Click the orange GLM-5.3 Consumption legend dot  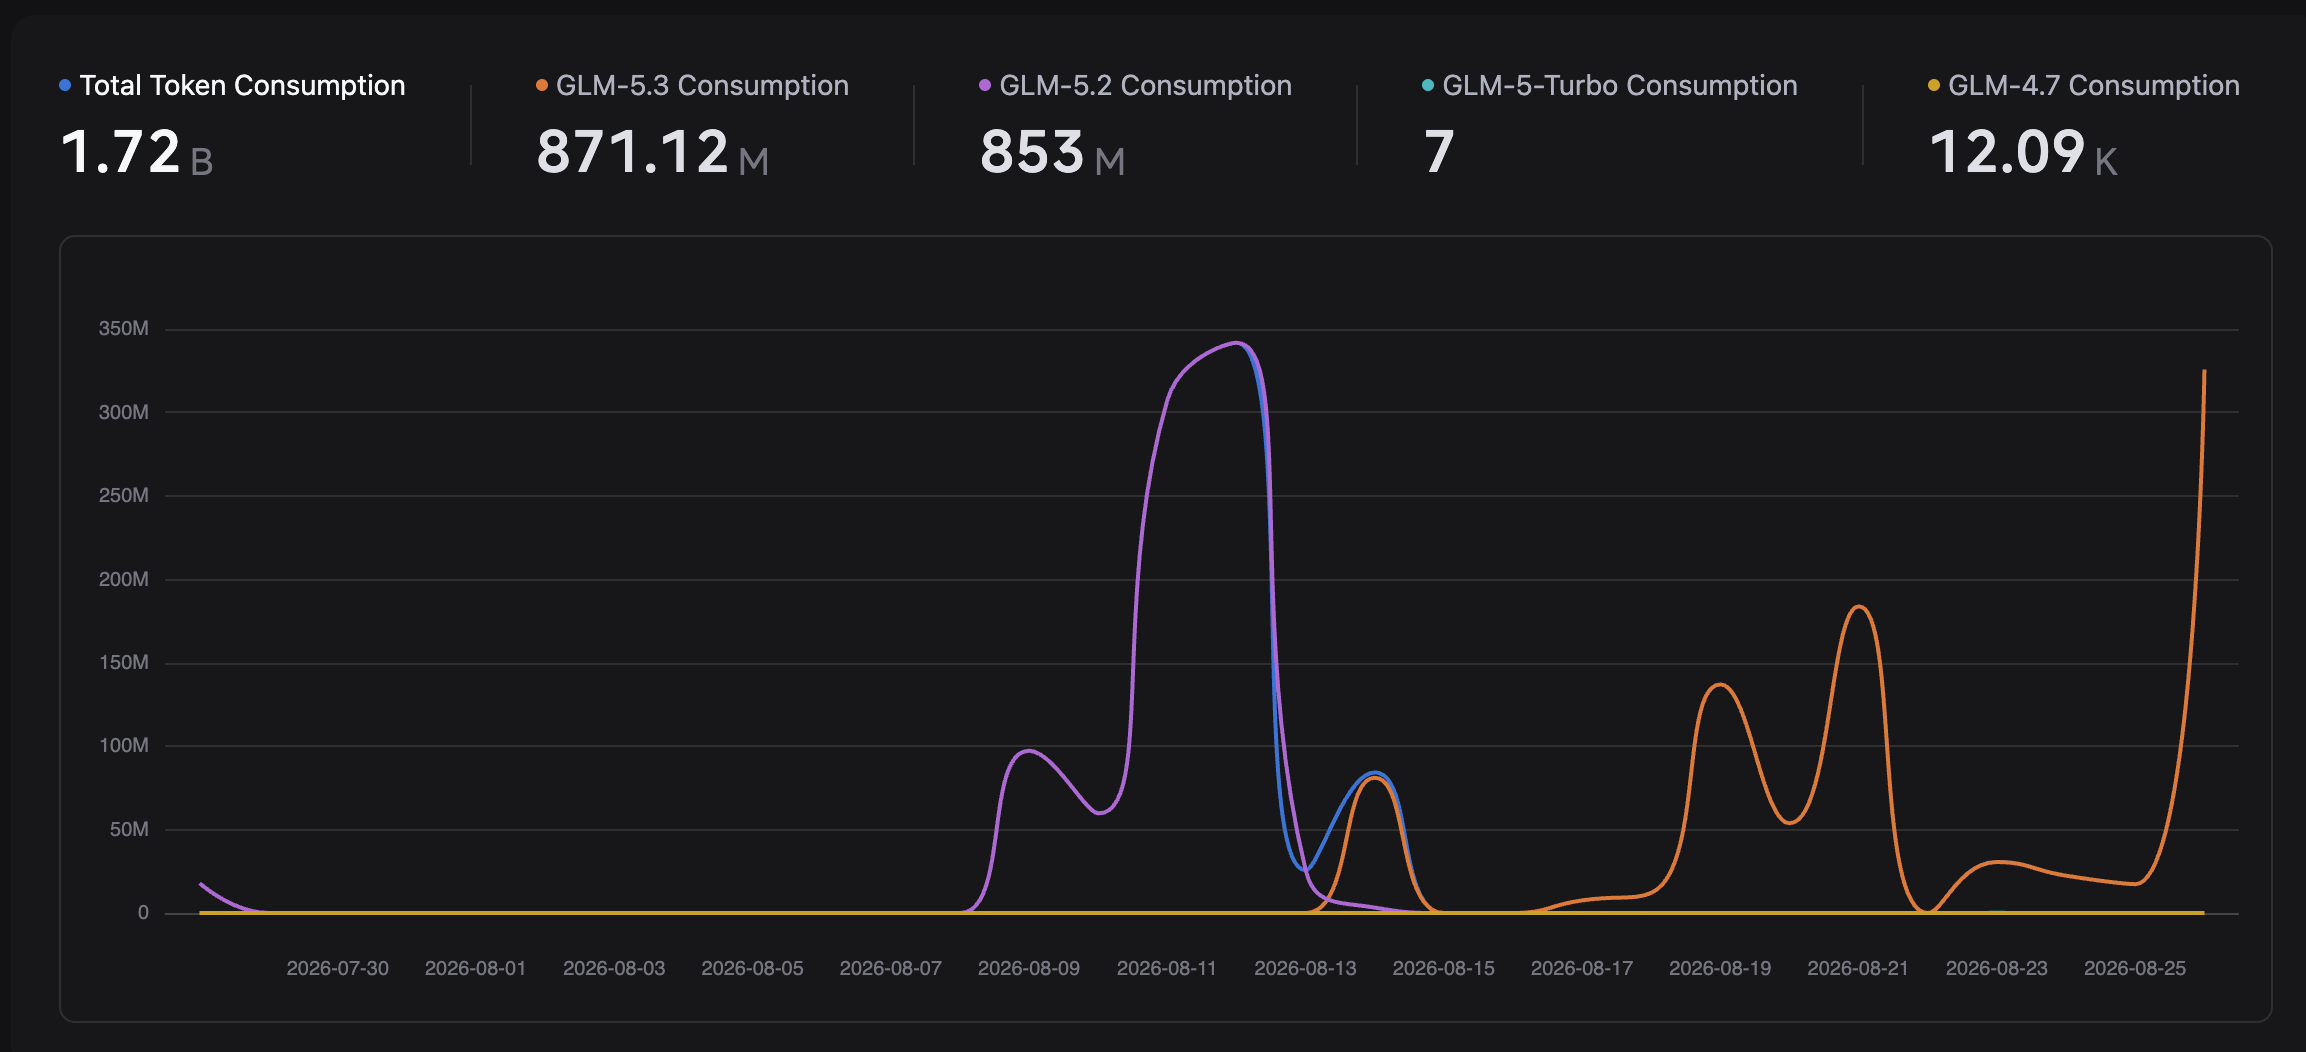542,86
